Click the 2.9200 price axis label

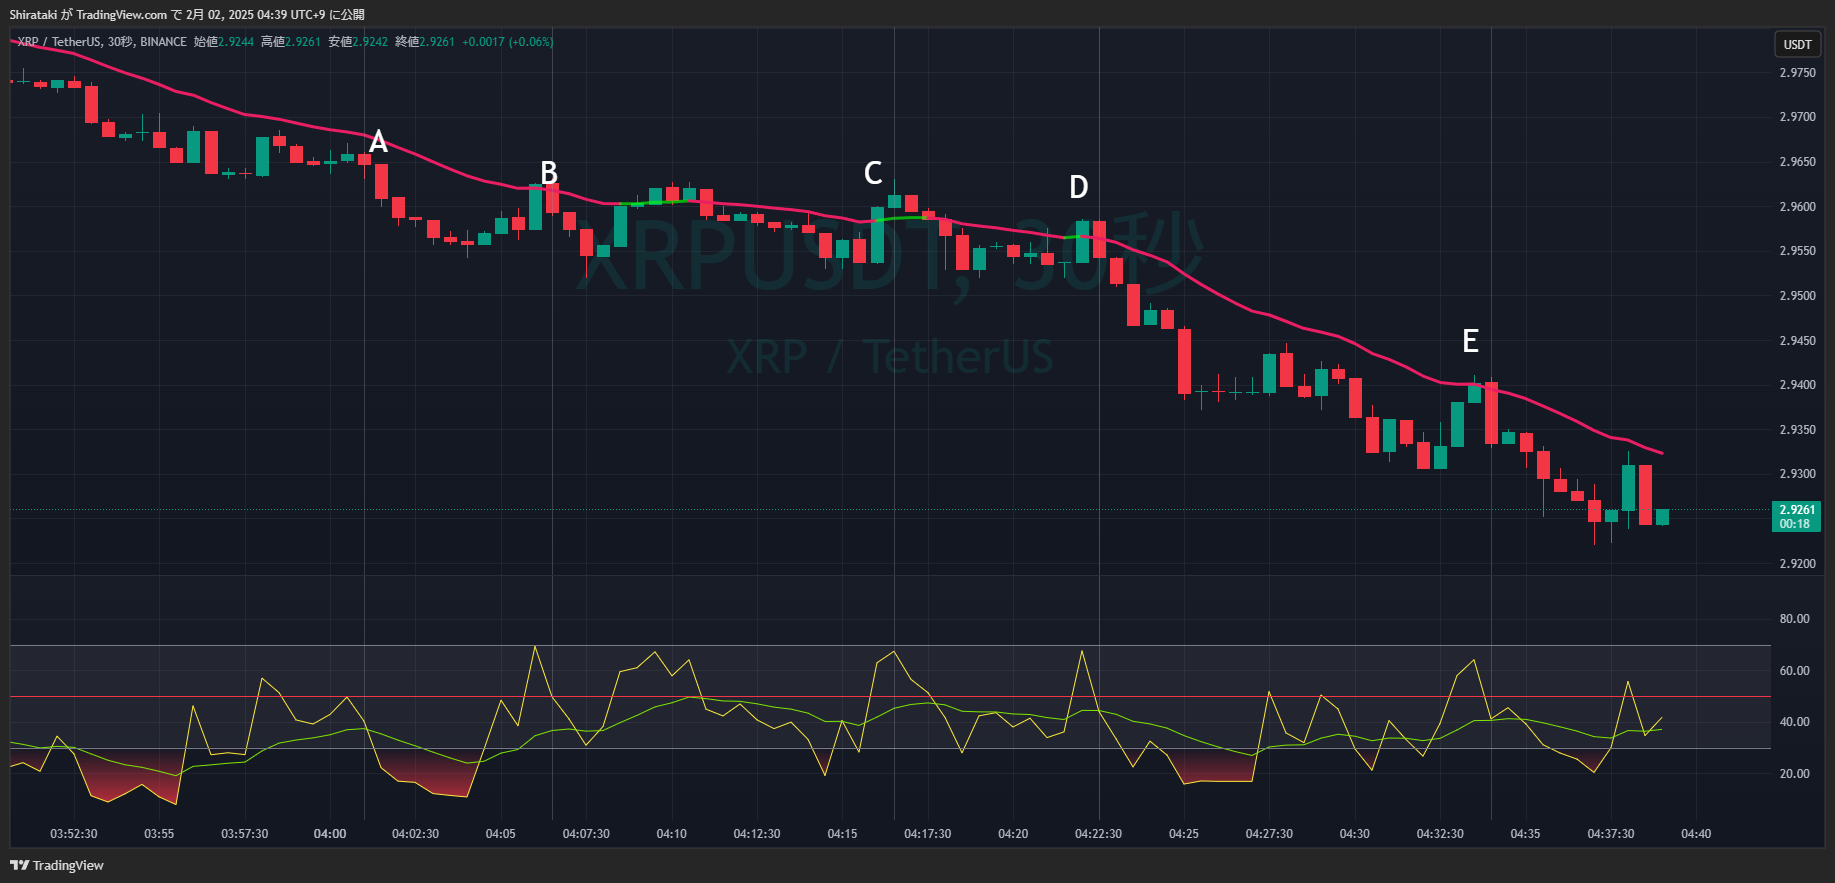[x=1797, y=564]
